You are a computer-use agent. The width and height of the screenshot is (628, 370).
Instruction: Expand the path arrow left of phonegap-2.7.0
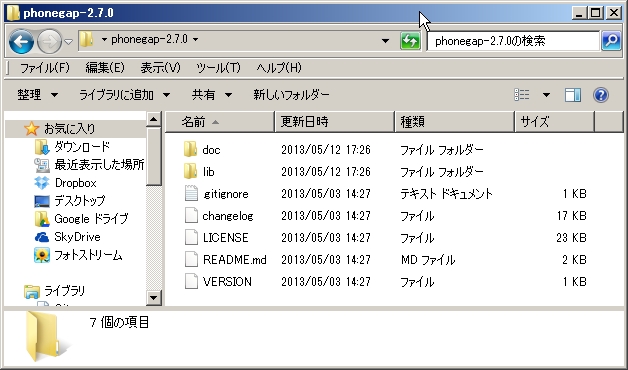point(104,40)
